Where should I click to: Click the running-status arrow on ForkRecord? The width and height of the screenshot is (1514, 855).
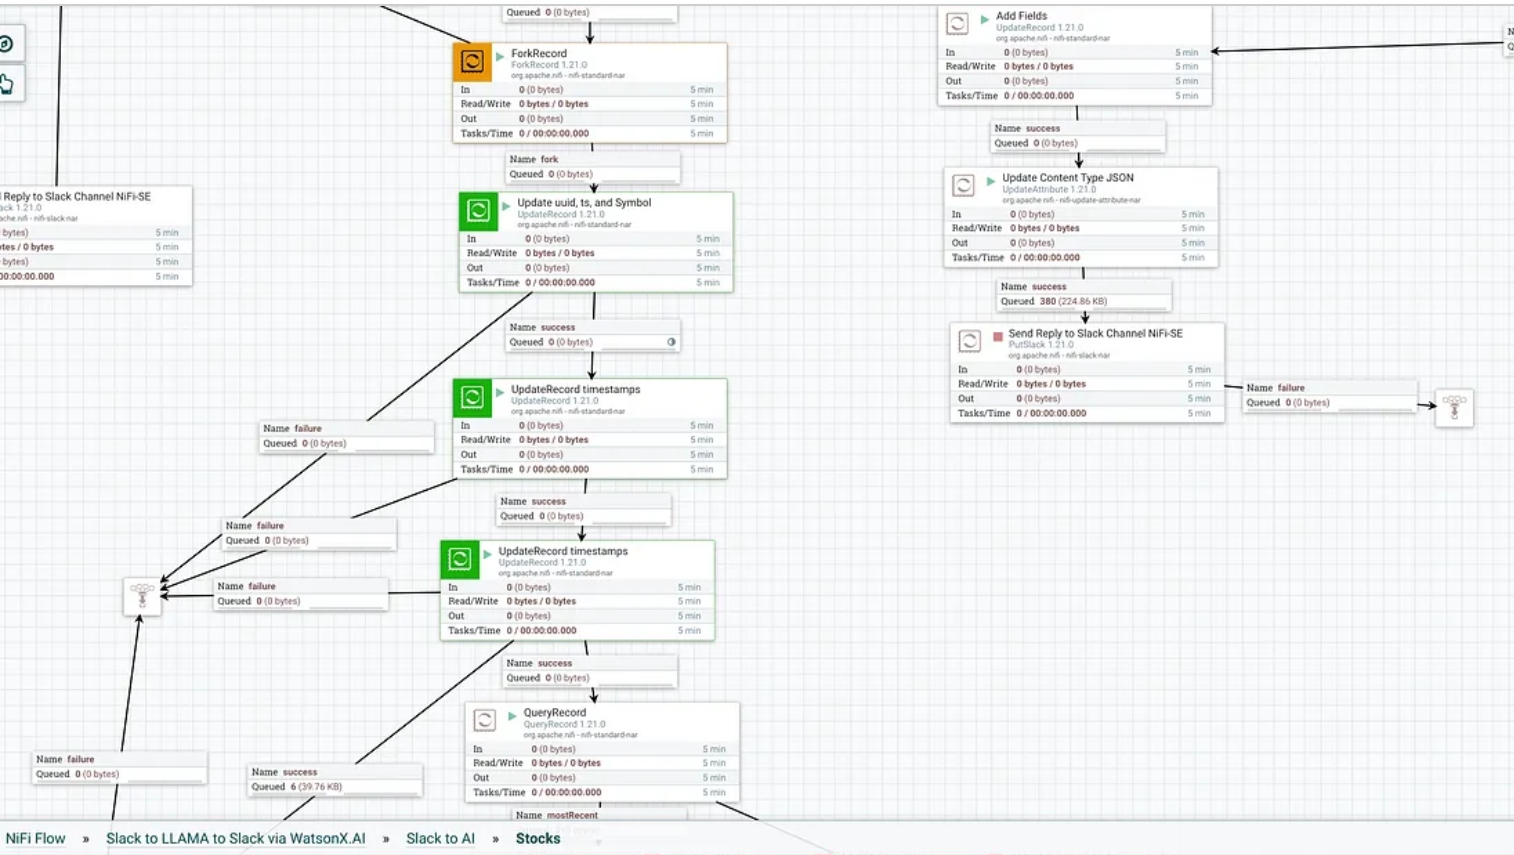pos(500,56)
